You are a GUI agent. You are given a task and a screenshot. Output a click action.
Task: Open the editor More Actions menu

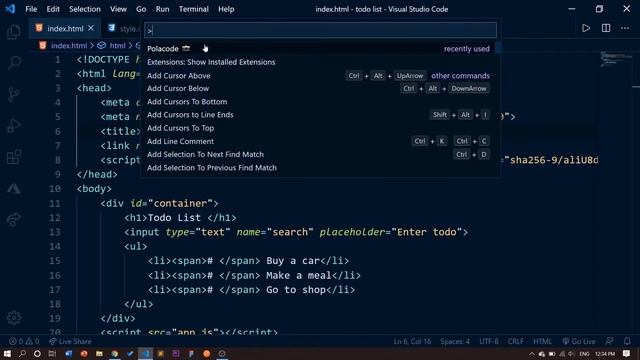(625, 28)
